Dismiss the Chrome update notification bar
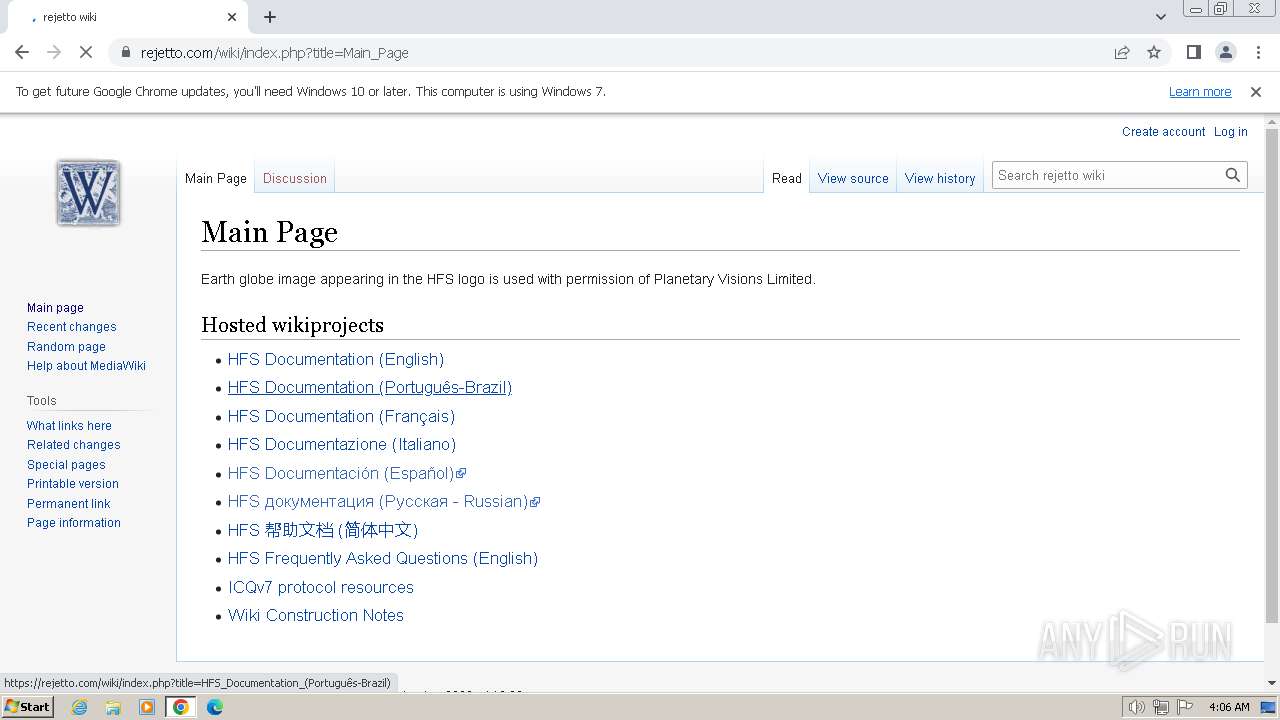The height and width of the screenshot is (720, 1280). pos(1256,91)
